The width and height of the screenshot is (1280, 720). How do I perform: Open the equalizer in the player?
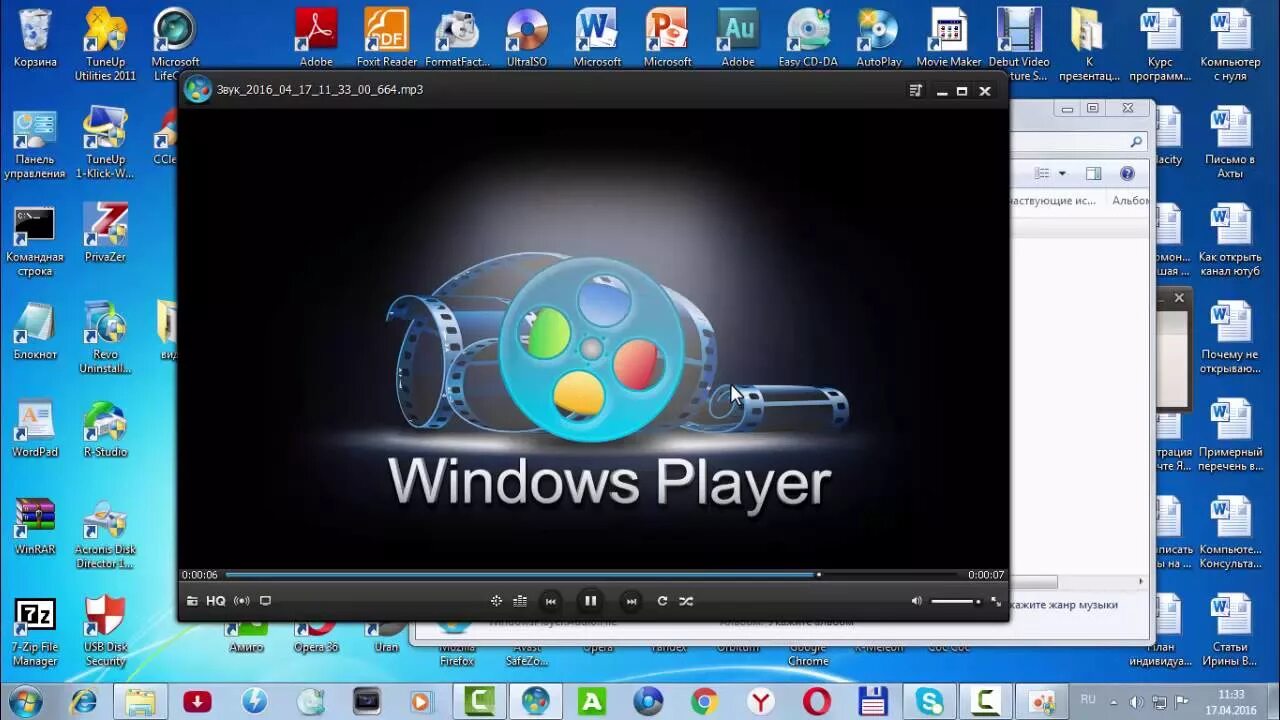pyautogui.click(x=520, y=601)
